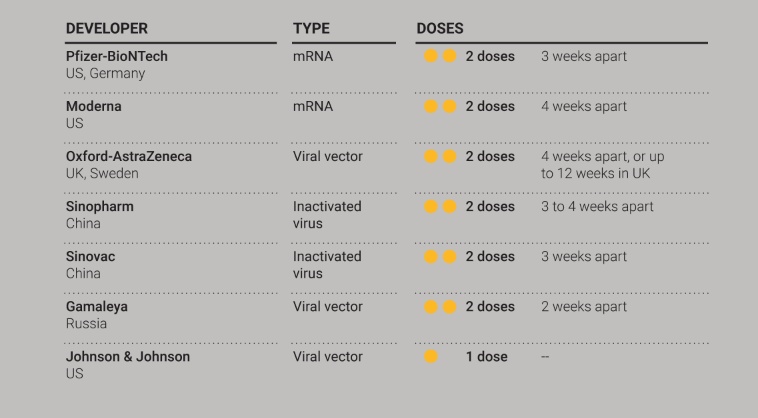
Task: Click the yellow dose dots in Moderna row
Action: [440, 106]
